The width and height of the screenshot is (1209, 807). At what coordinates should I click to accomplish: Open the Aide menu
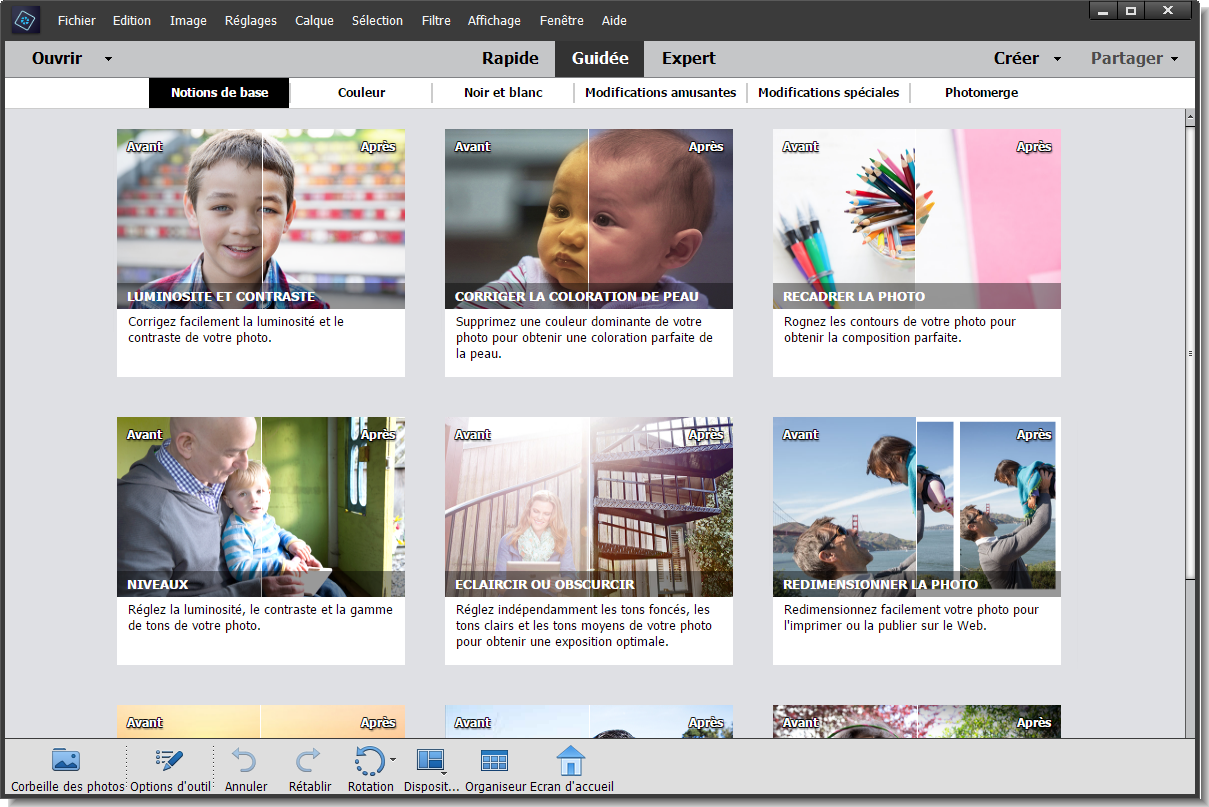(x=614, y=20)
